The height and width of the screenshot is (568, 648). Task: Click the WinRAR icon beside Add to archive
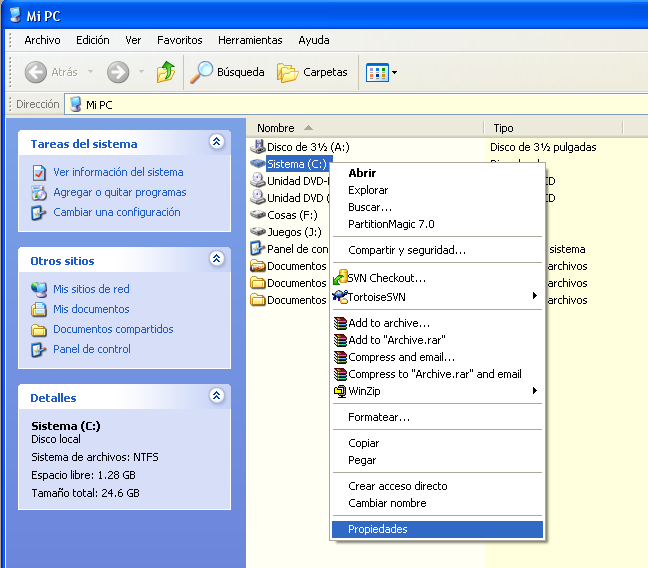(x=340, y=323)
